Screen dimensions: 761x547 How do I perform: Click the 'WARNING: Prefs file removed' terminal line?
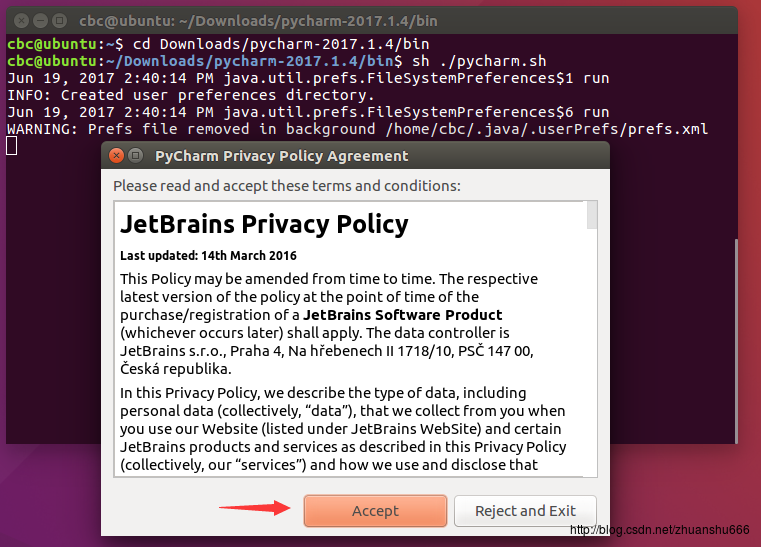click(357, 129)
